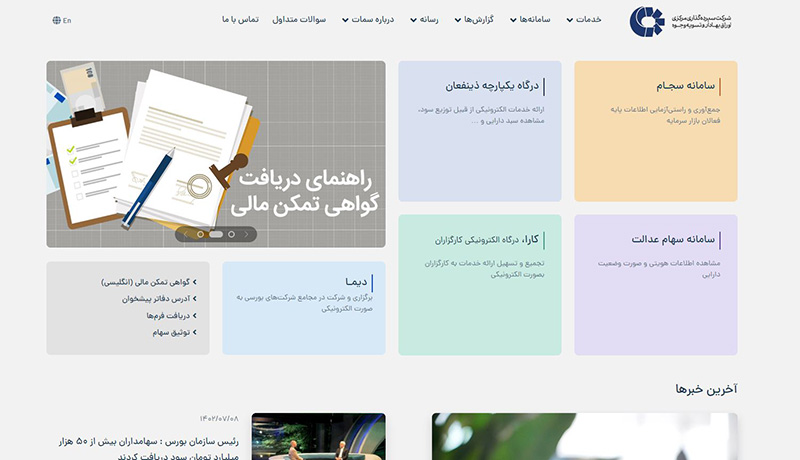This screenshot has width=800, height=460.
Task: Expand the سامانه‌ها dropdown arrow
Action: coord(513,20)
